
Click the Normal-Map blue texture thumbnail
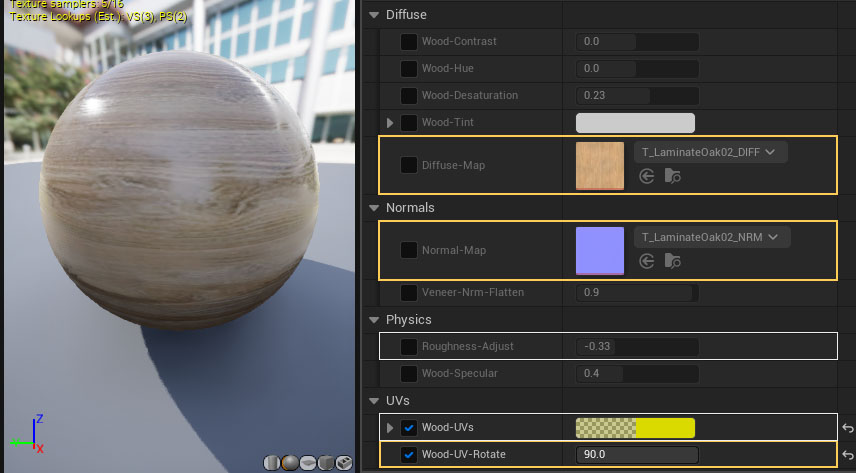click(x=600, y=251)
